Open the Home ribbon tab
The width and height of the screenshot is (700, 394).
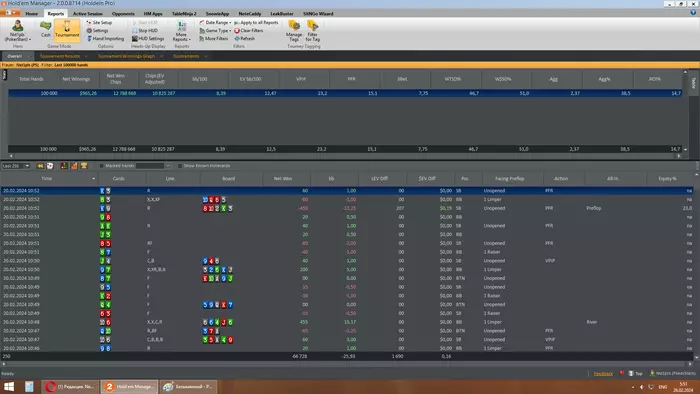click(32, 13)
